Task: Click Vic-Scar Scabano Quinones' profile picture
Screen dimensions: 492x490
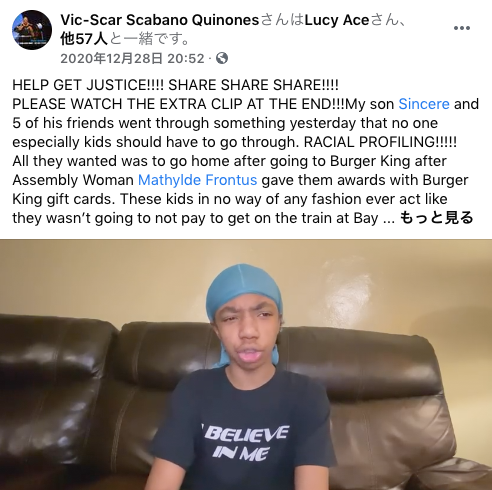Action: click(32, 30)
